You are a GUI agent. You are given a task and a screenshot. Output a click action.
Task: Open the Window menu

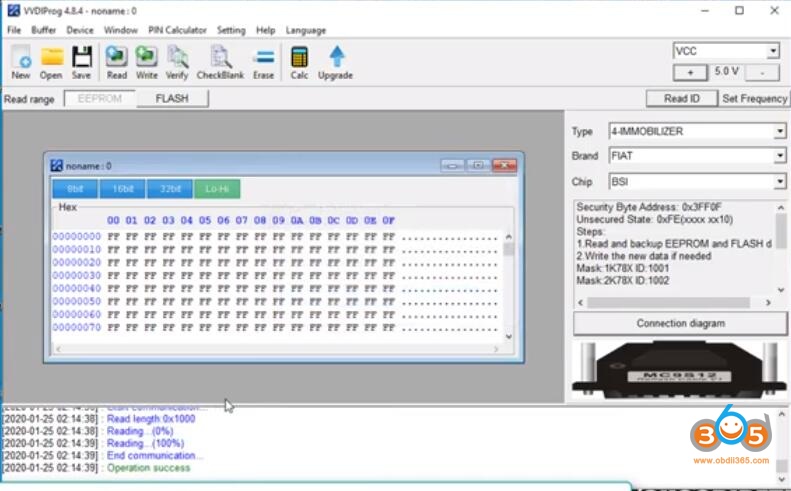point(121,30)
